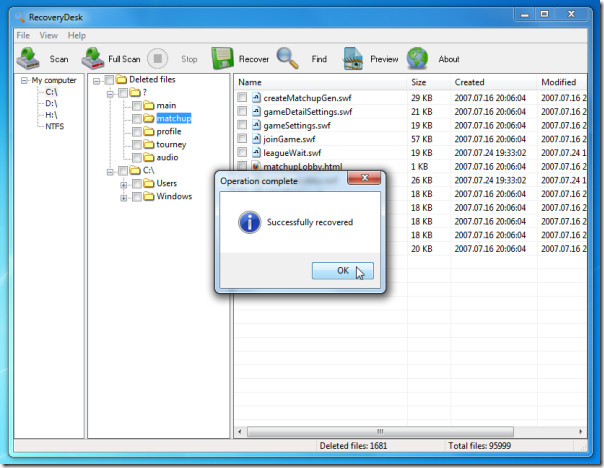
Task: Sort by the Size column header
Action: (429, 82)
